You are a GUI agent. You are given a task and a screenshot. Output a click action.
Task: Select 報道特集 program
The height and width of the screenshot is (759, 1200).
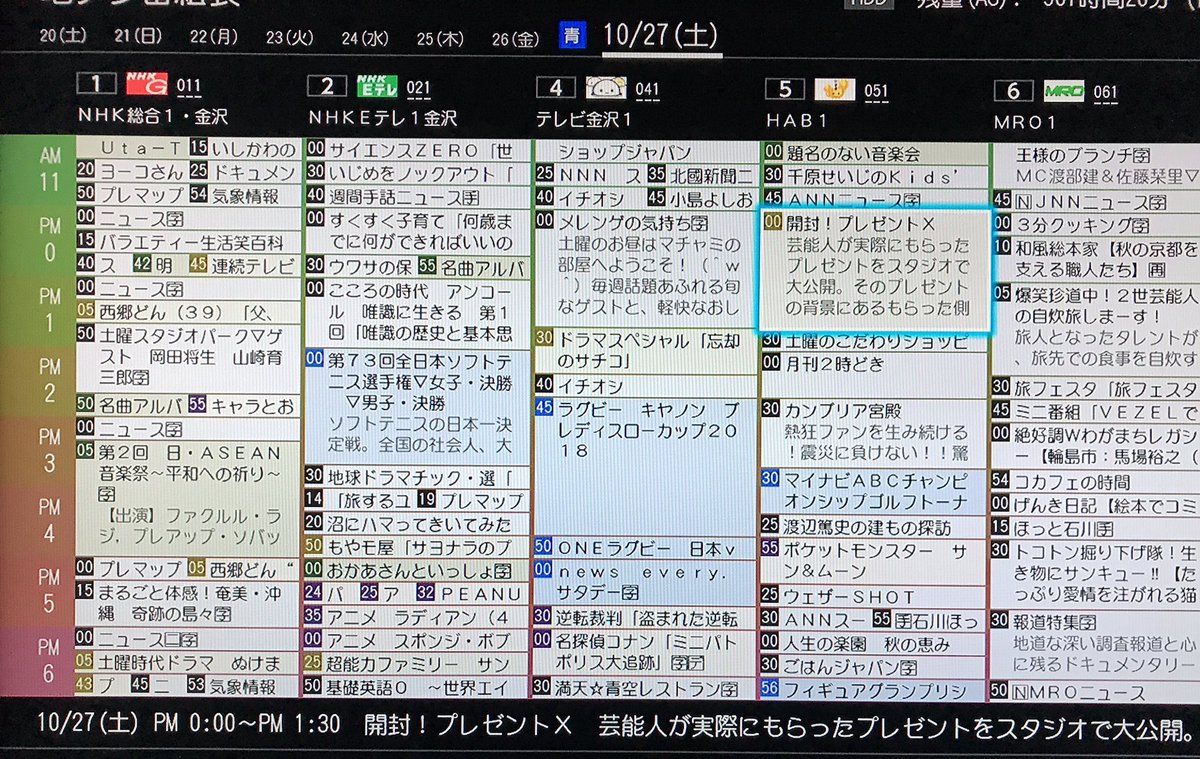click(1097, 642)
